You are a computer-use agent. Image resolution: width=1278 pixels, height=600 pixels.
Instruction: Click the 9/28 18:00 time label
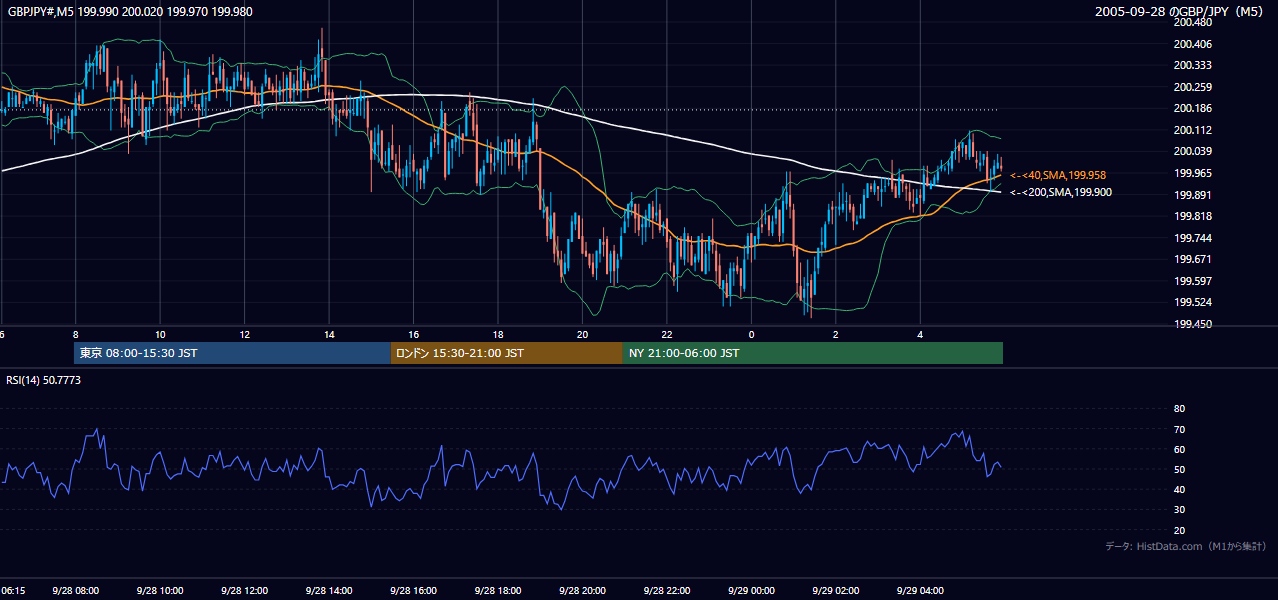498,591
